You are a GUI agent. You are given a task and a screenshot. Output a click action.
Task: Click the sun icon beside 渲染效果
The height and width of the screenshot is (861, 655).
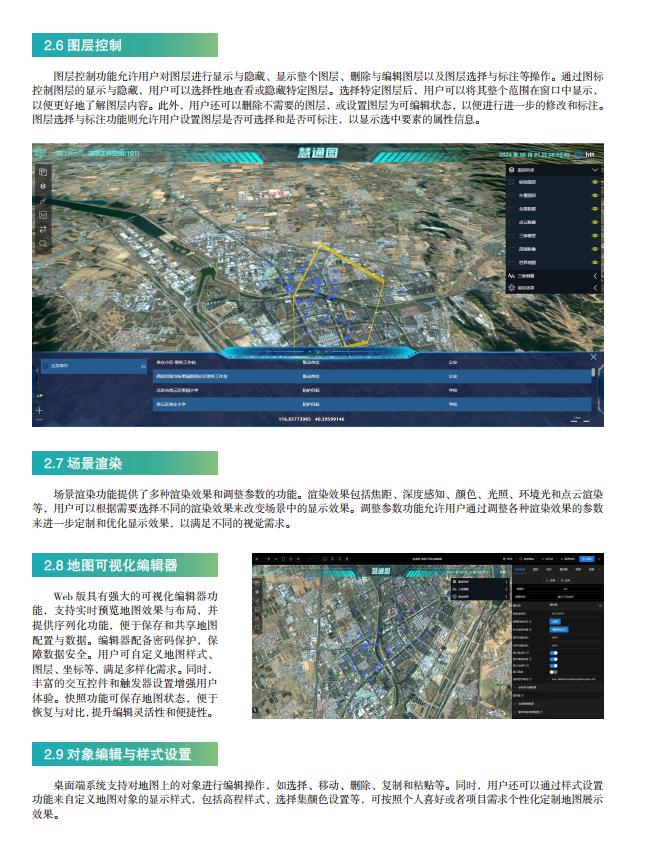click(x=512, y=288)
